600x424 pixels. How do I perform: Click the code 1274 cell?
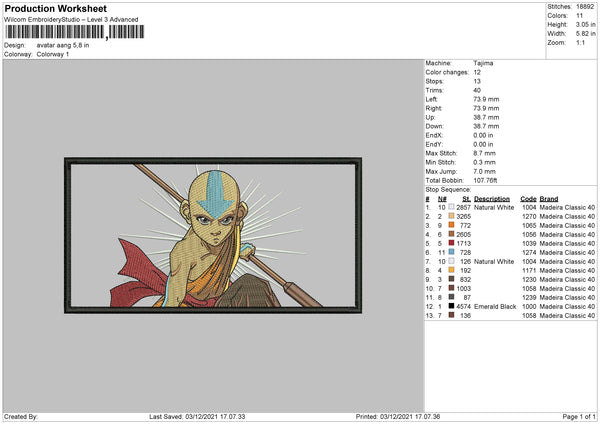[529, 252]
